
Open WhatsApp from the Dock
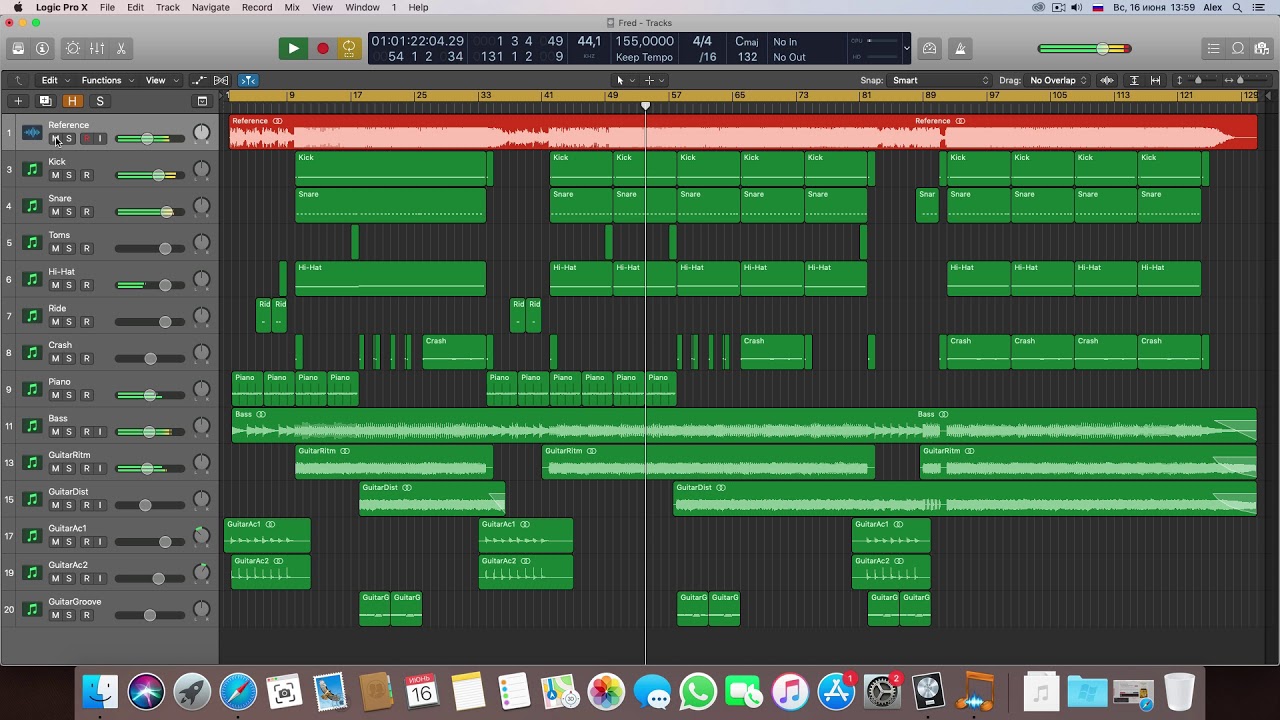(698, 691)
